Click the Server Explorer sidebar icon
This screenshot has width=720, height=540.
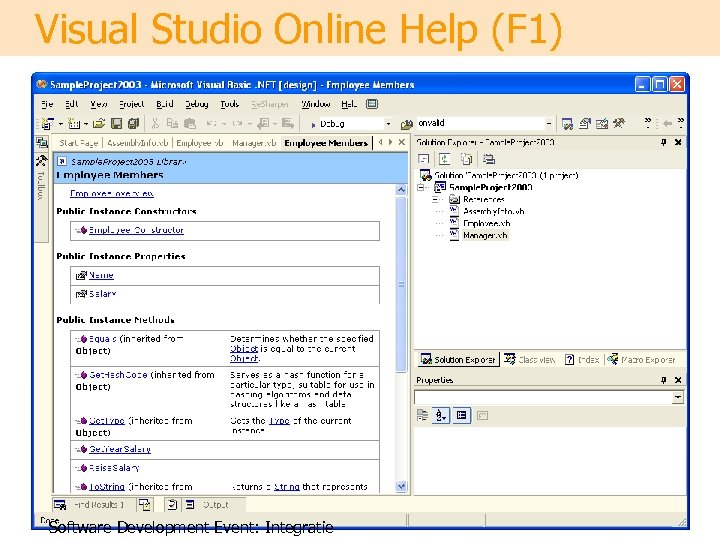[42, 143]
